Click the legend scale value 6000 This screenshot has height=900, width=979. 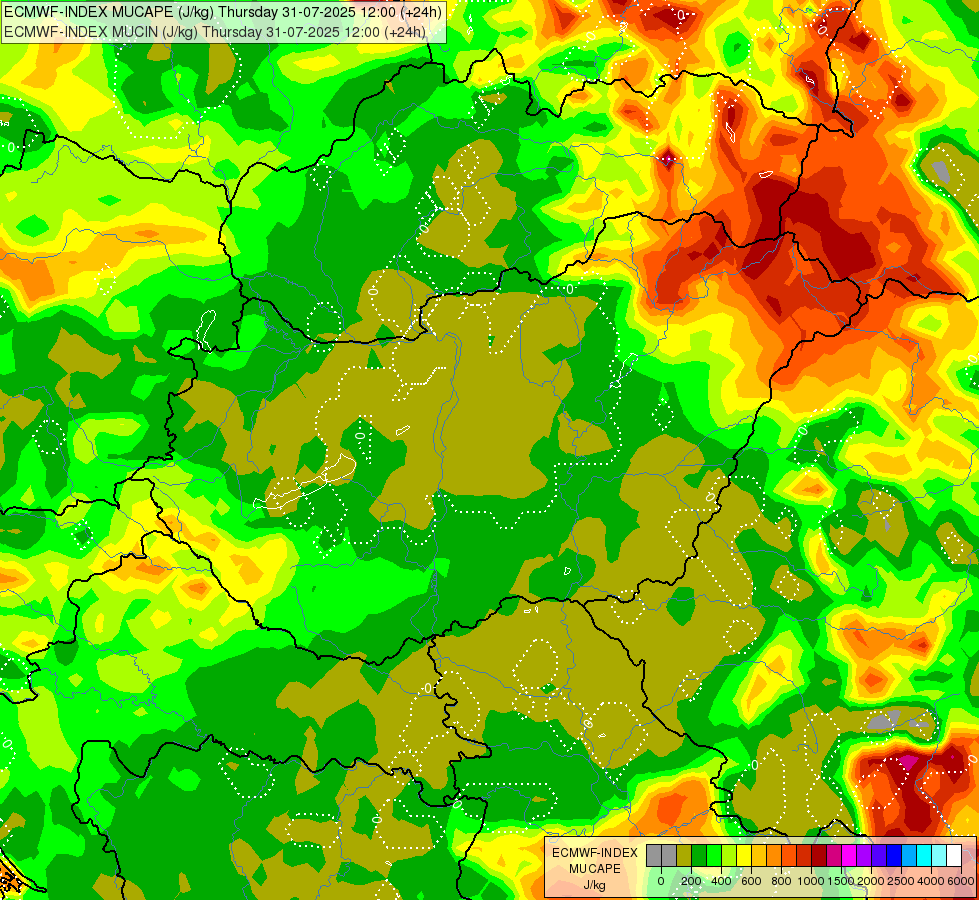click(x=961, y=881)
